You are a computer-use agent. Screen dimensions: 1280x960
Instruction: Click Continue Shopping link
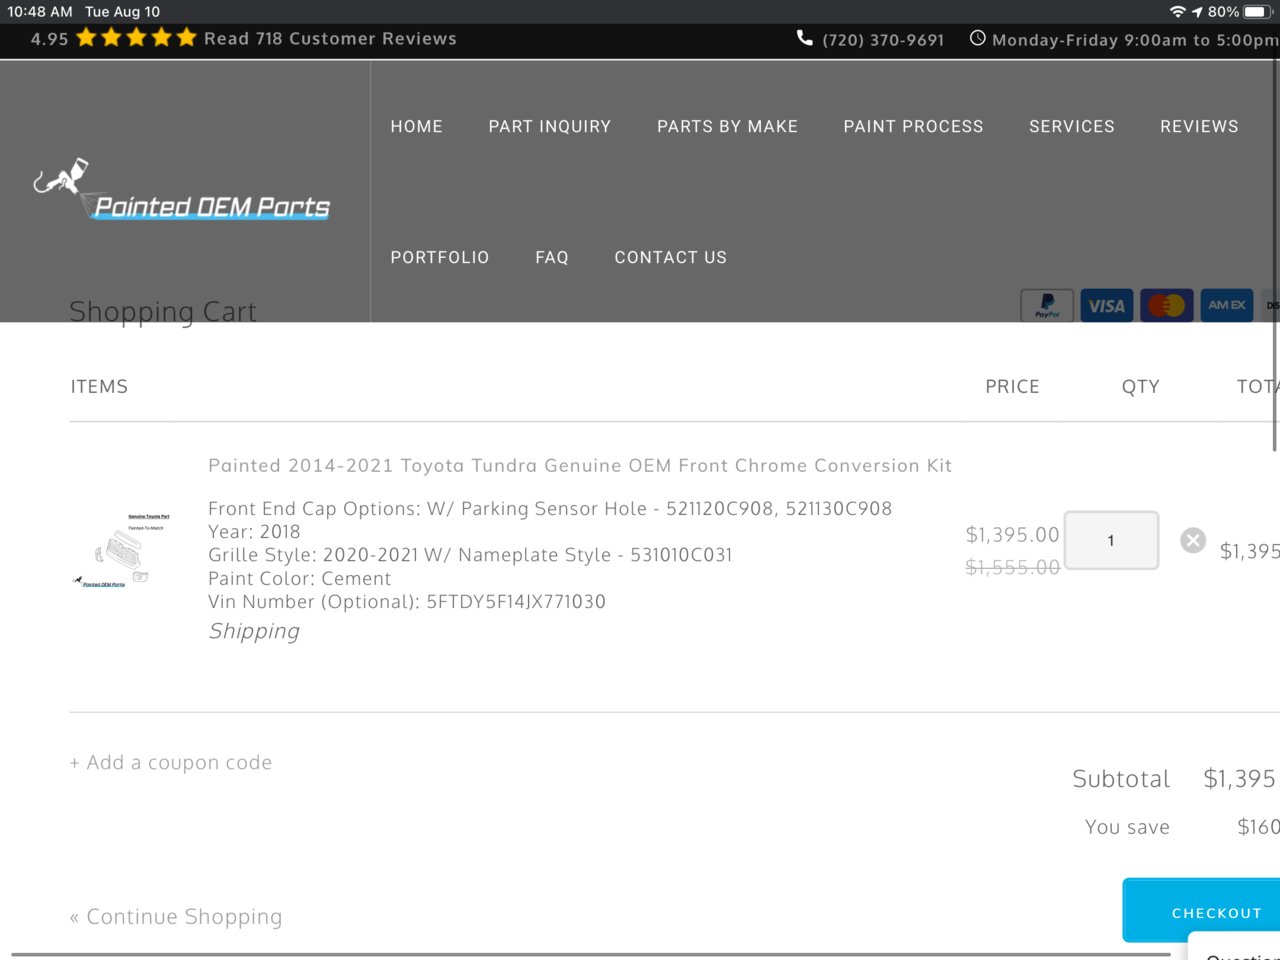[x=176, y=917]
